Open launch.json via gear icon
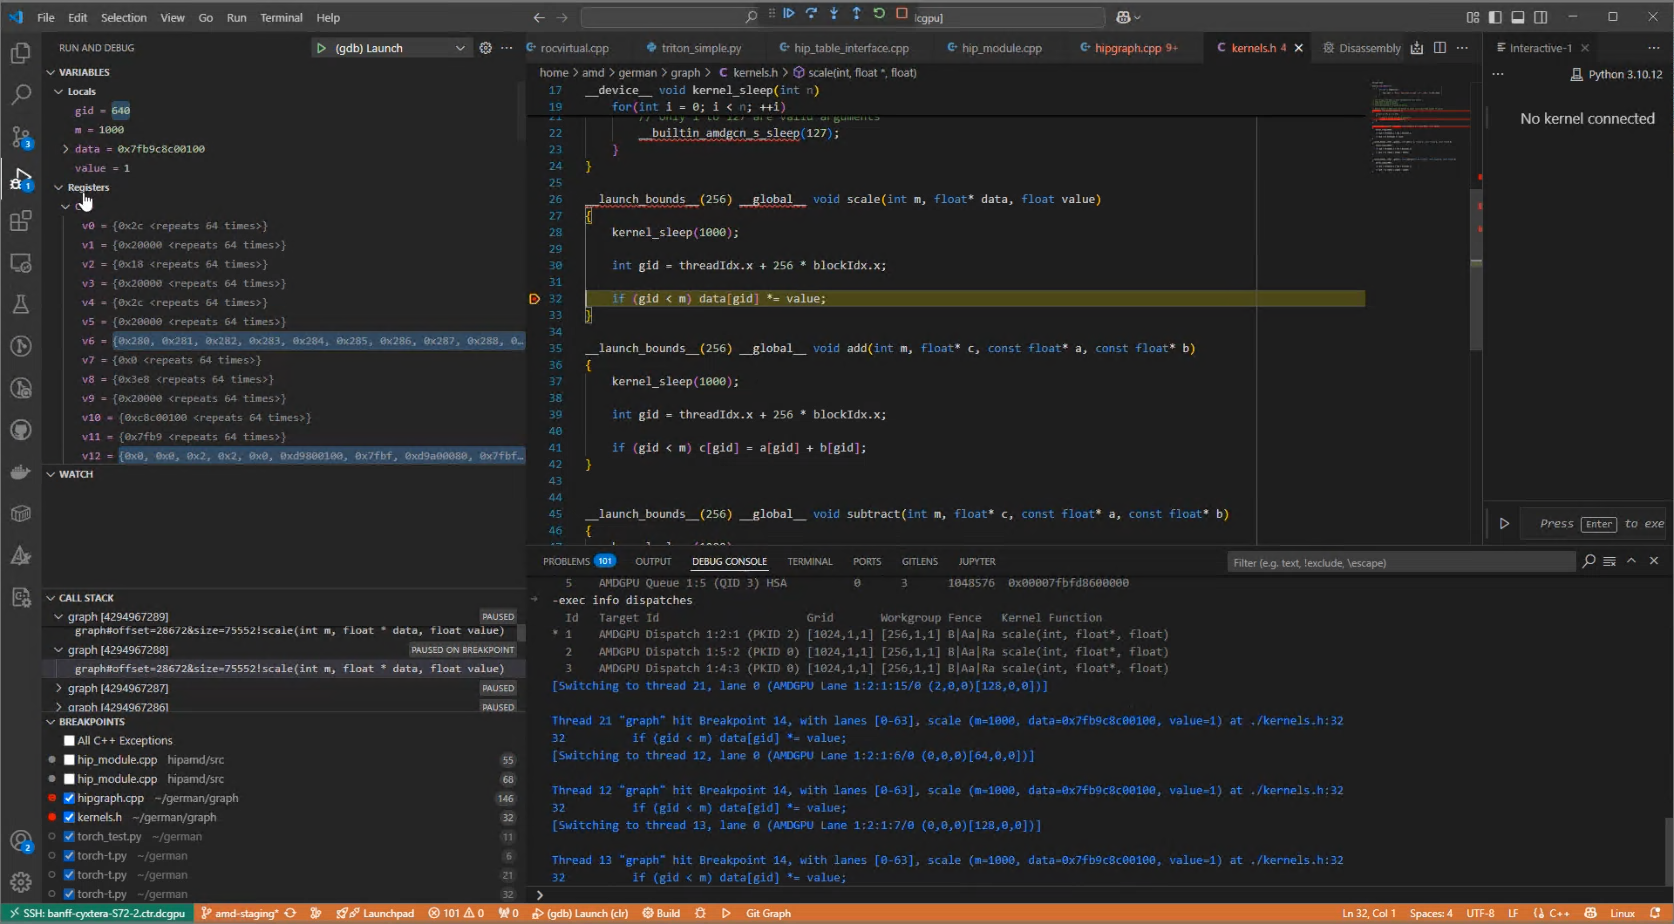Viewport: 1674px width, 924px height. (485, 48)
